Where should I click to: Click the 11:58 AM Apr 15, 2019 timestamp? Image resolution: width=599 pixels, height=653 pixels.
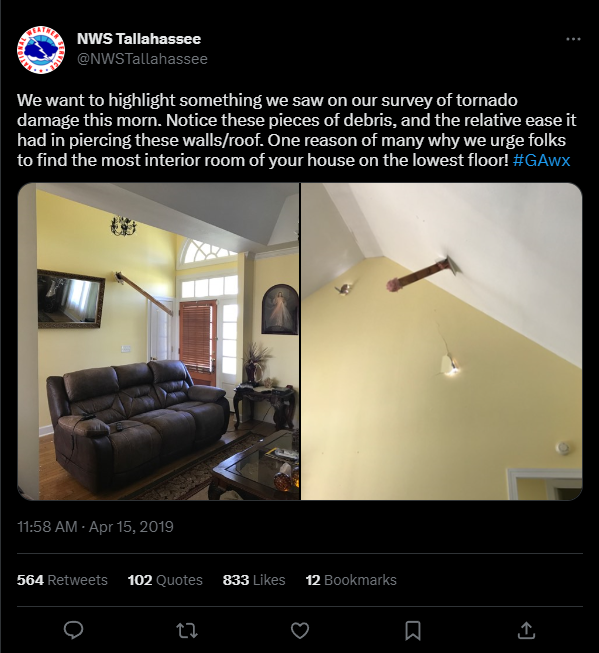click(x=95, y=527)
